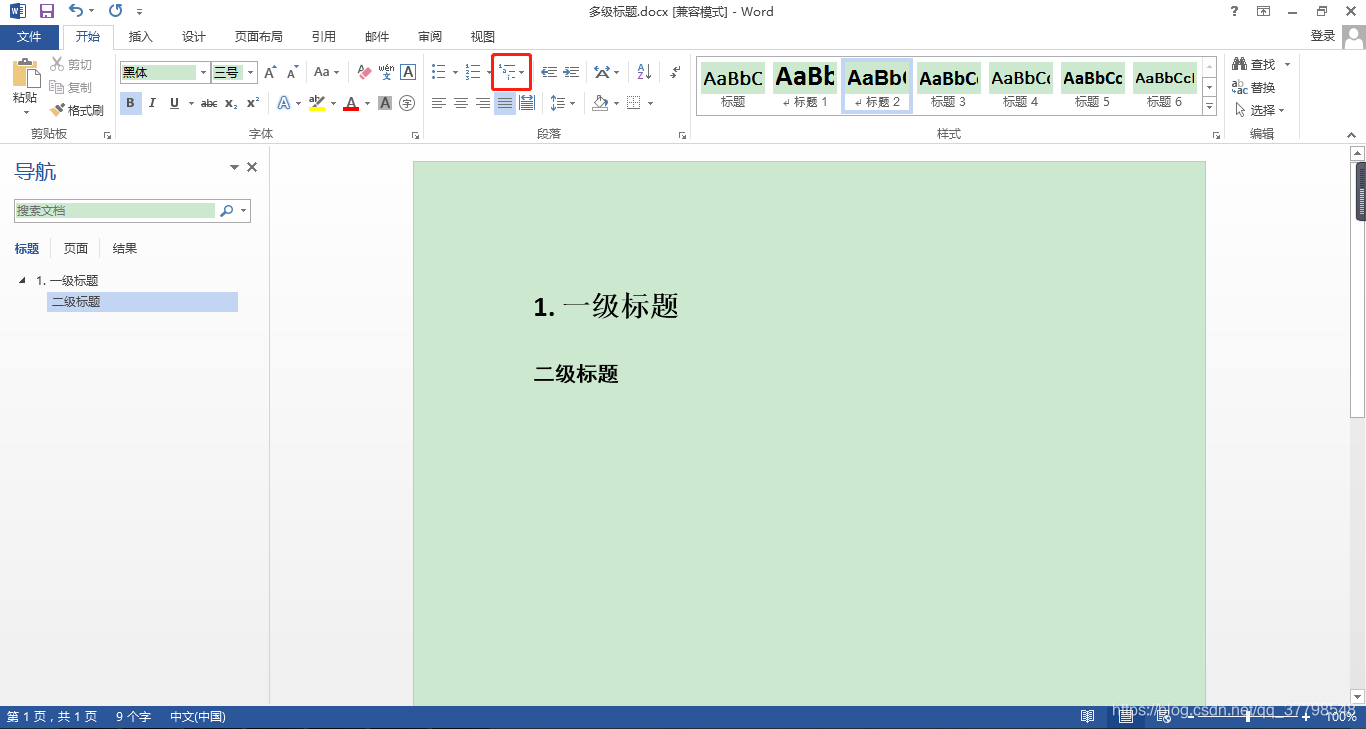
Task: Click the Copy 复制 icon
Action: 57,87
